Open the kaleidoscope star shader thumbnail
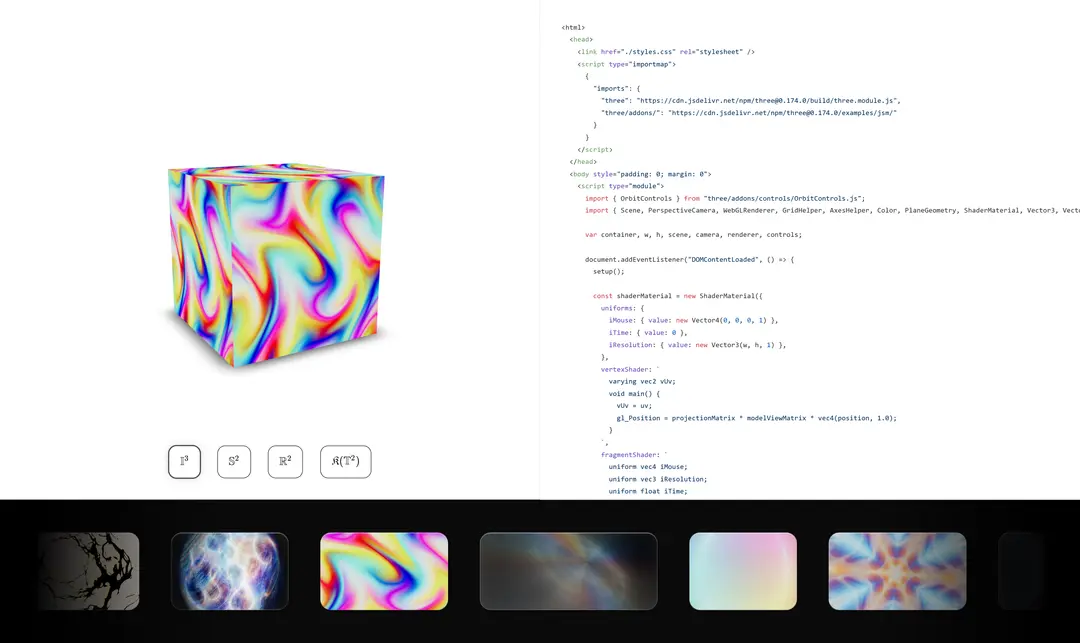This screenshot has width=1080, height=643. 897,571
